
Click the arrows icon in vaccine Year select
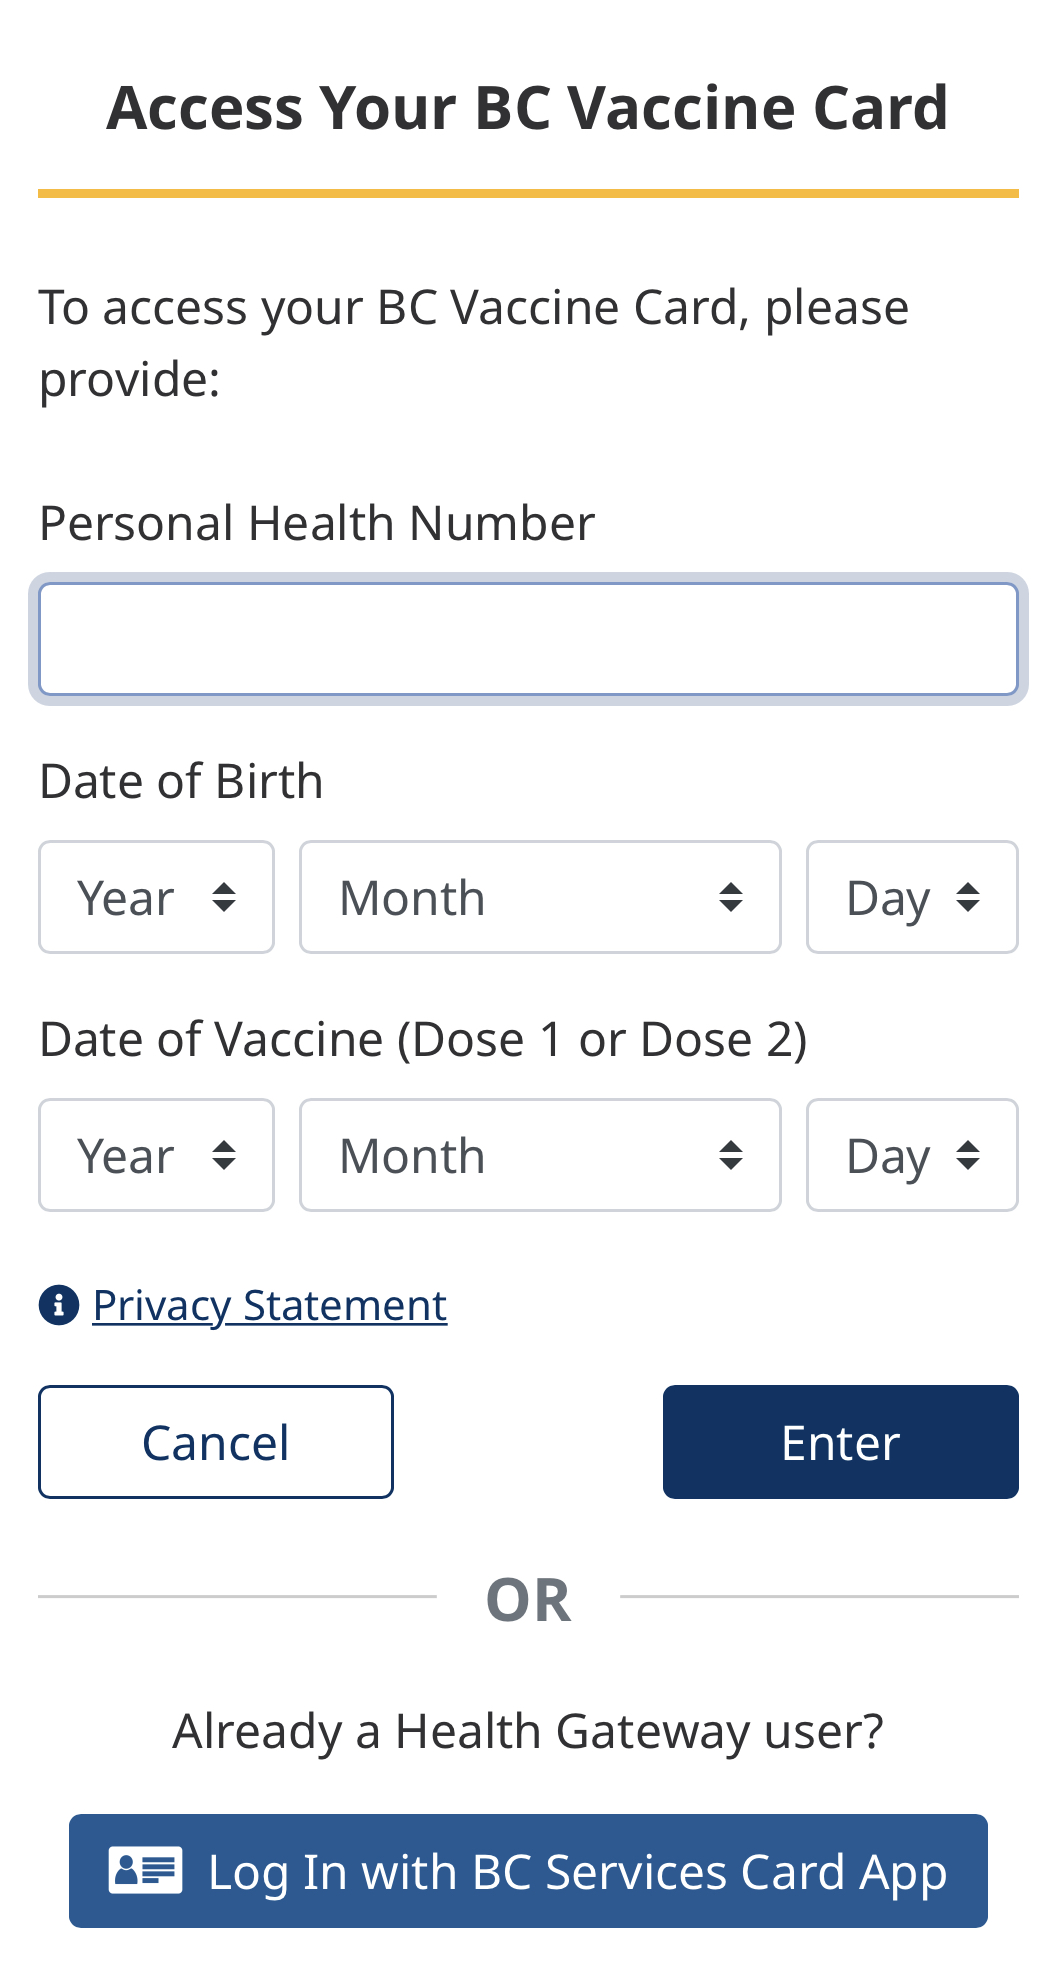click(x=224, y=1155)
